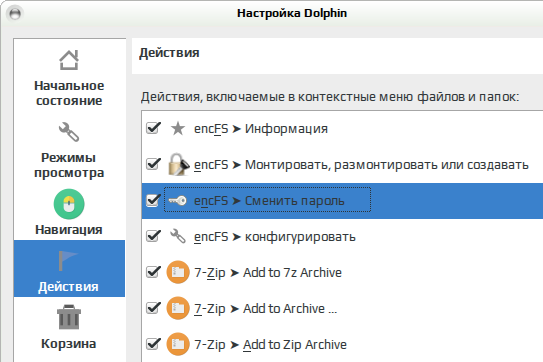Switch to the Навигация settings page

[69, 212]
